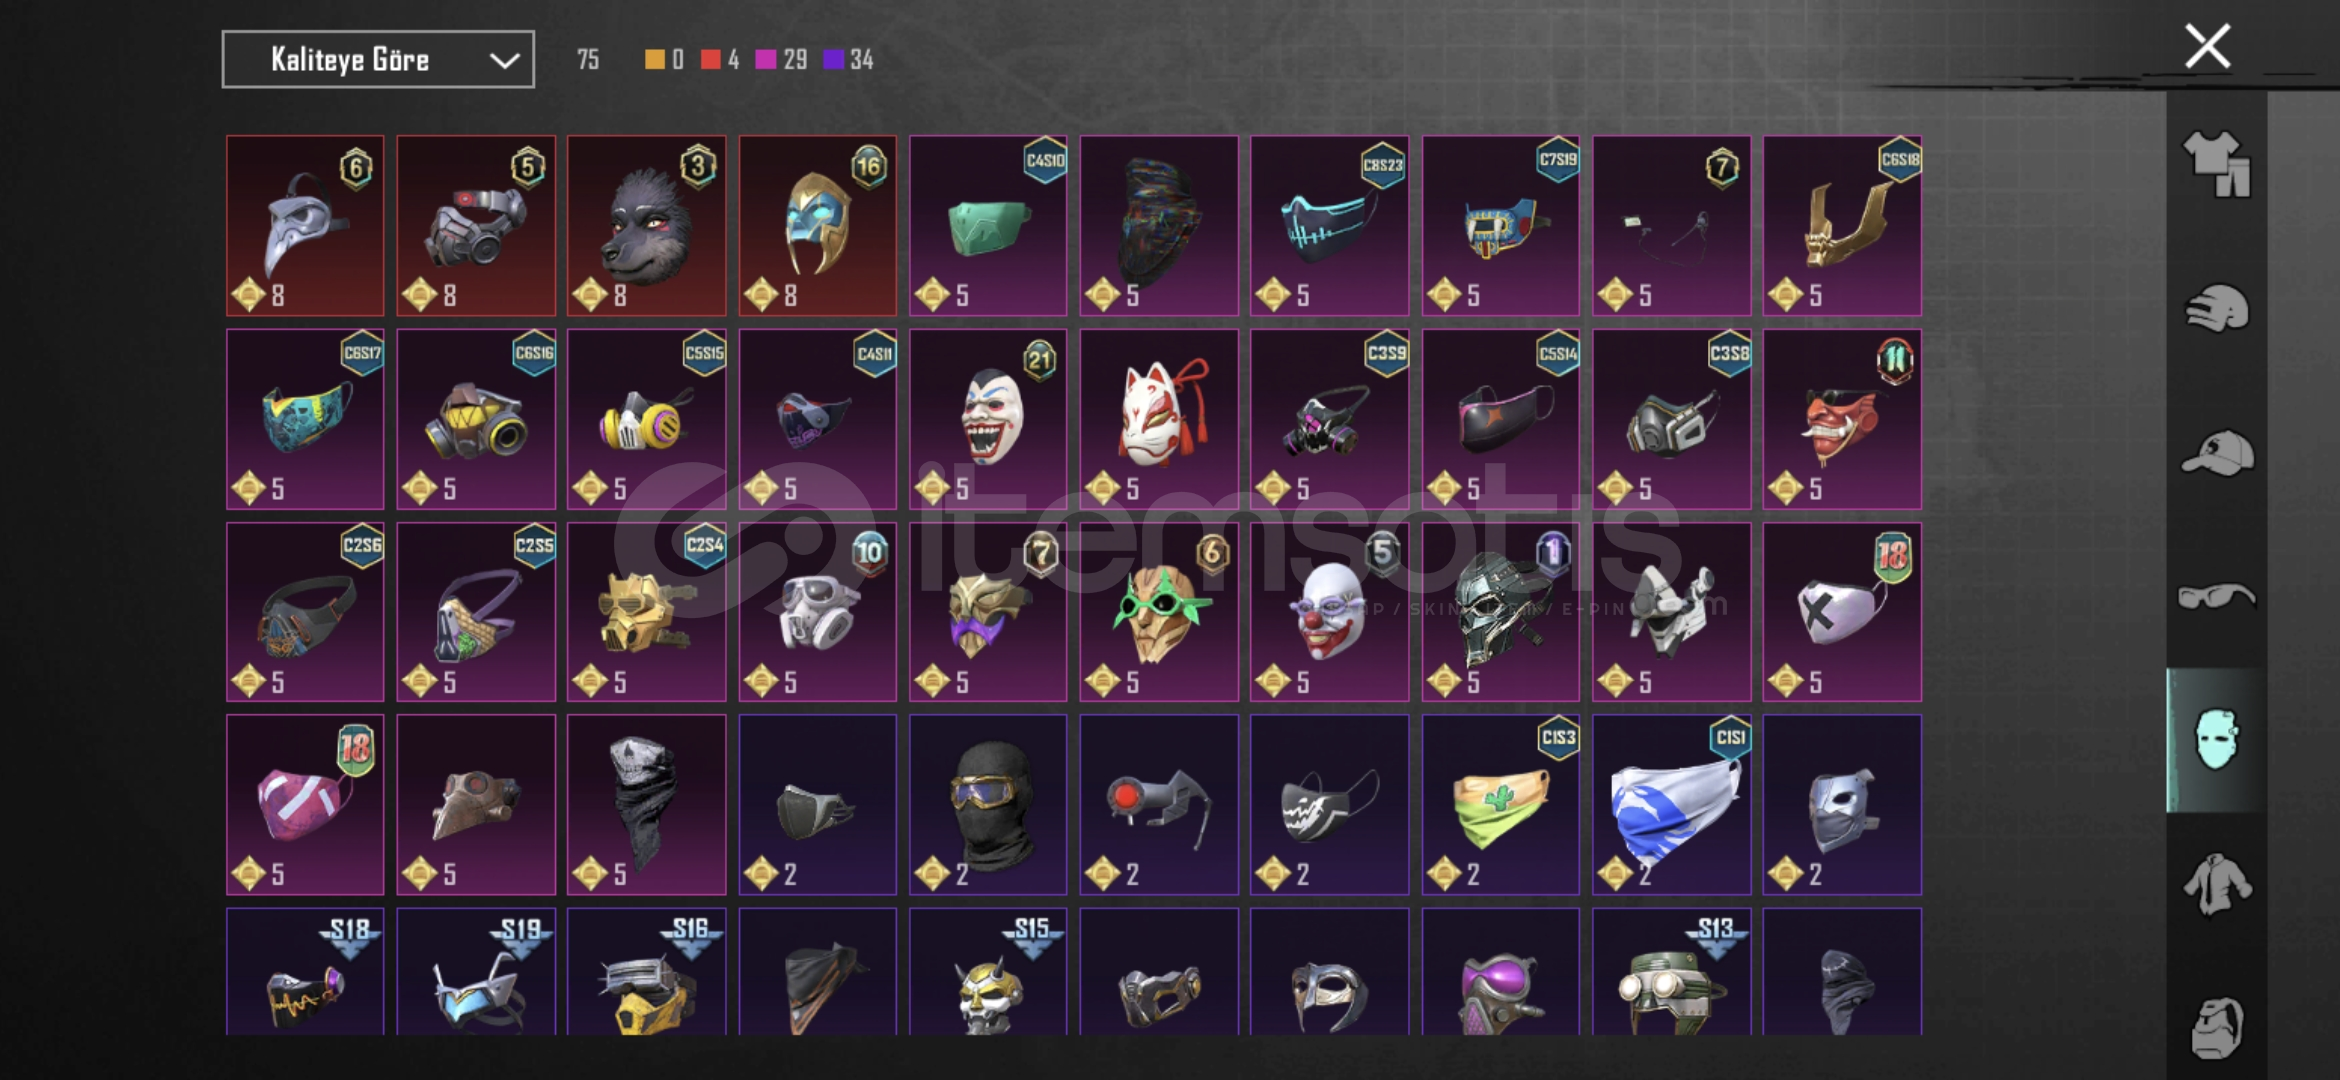Viewport: 2340px width, 1080px height.
Task: Select the black wolf head mask
Action: (647, 226)
